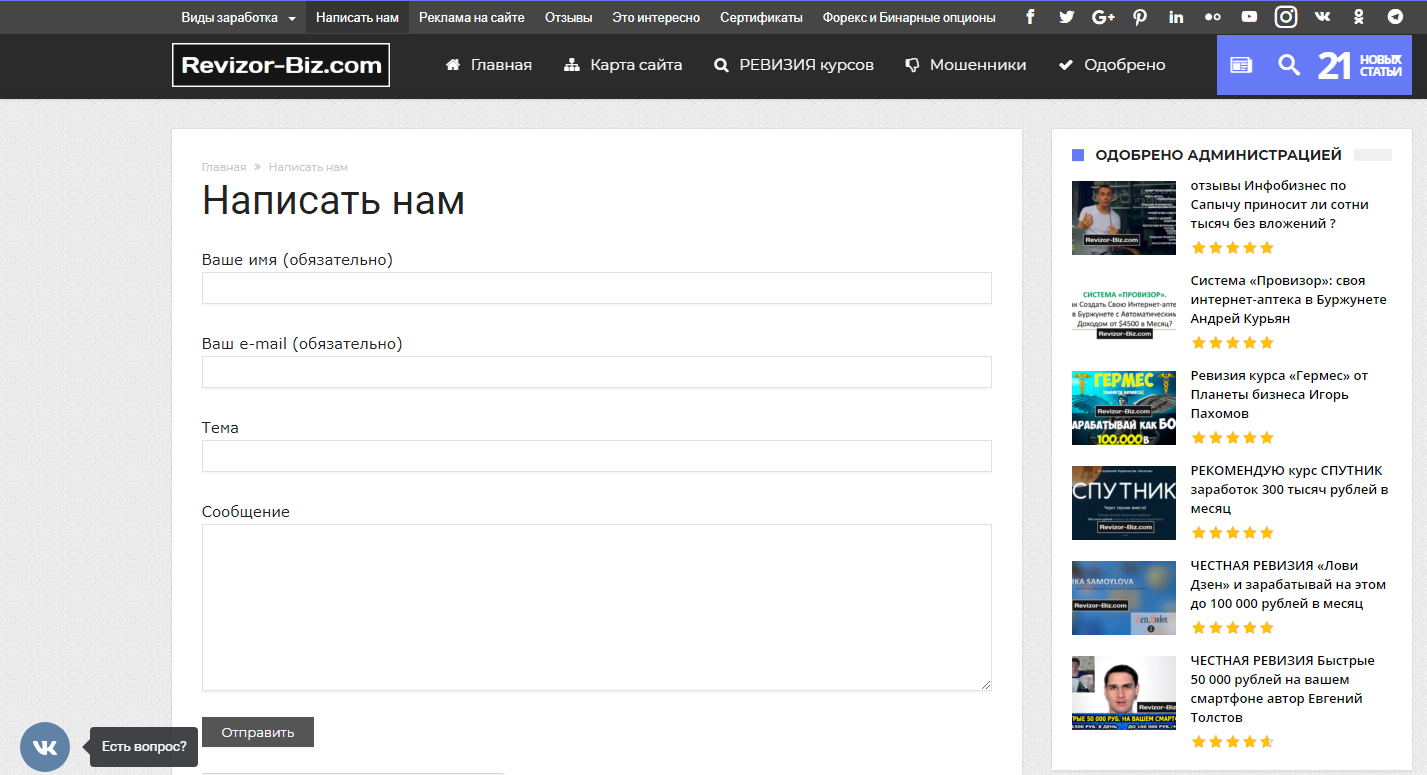This screenshot has width=1427, height=775.
Task: Open the Отзывы menu item
Action: [x=568, y=17]
